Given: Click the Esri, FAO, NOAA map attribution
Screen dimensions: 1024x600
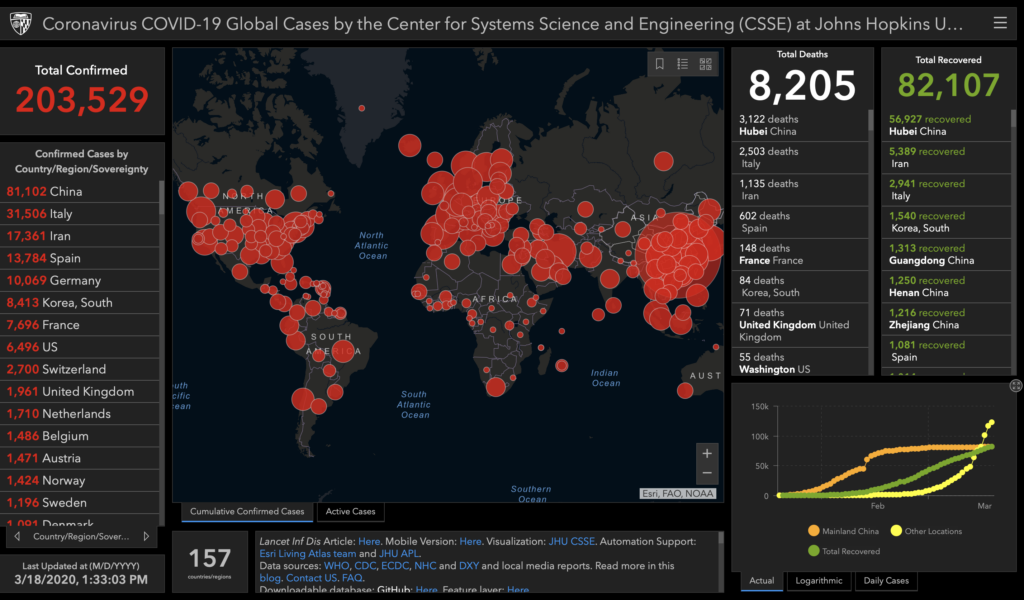Looking at the screenshot, I should point(677,494).
